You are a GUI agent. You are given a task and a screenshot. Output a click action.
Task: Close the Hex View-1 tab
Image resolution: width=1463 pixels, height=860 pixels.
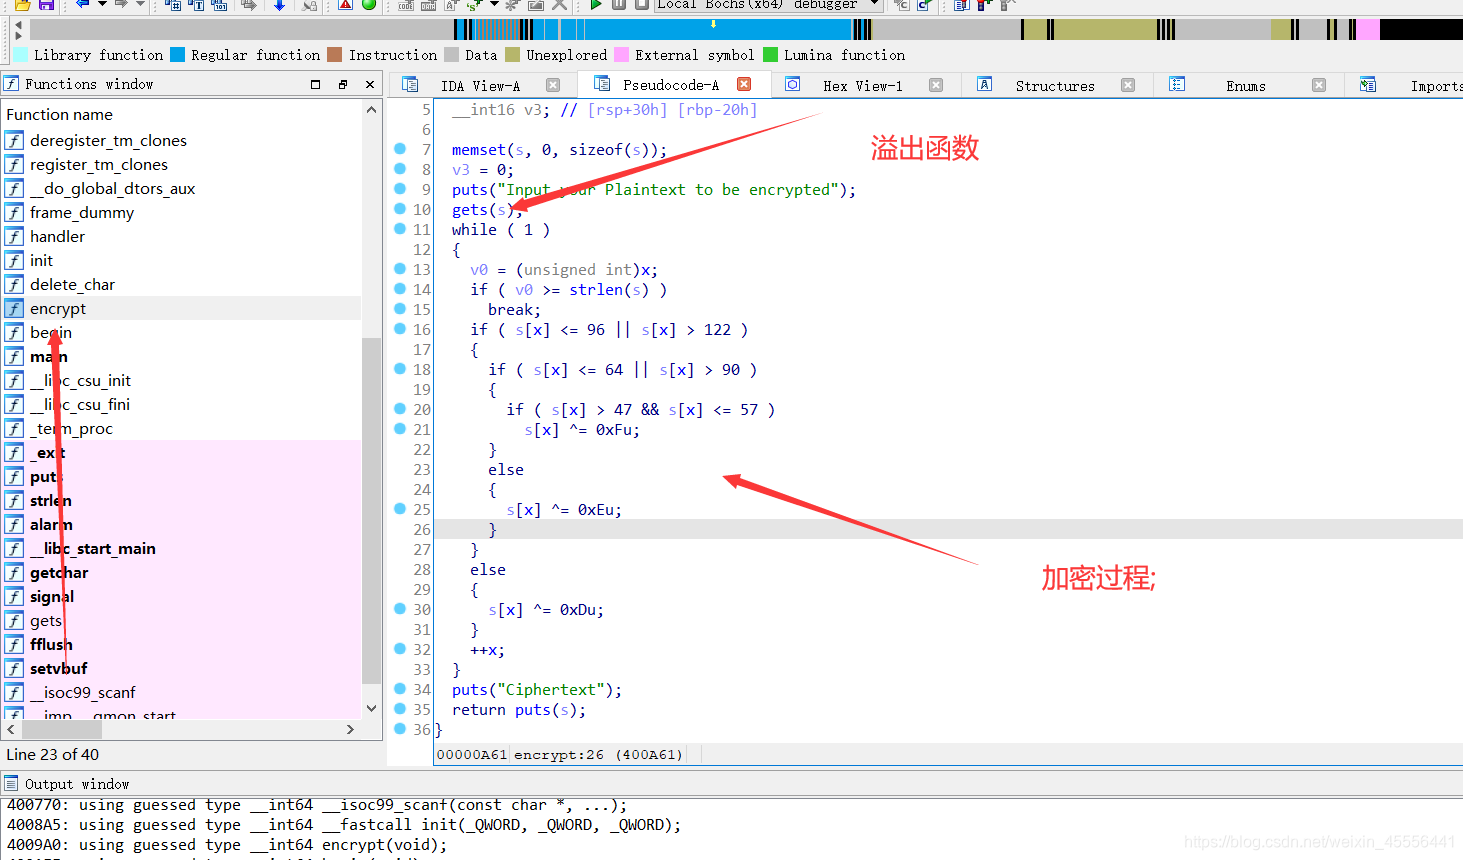coord(936,85)
